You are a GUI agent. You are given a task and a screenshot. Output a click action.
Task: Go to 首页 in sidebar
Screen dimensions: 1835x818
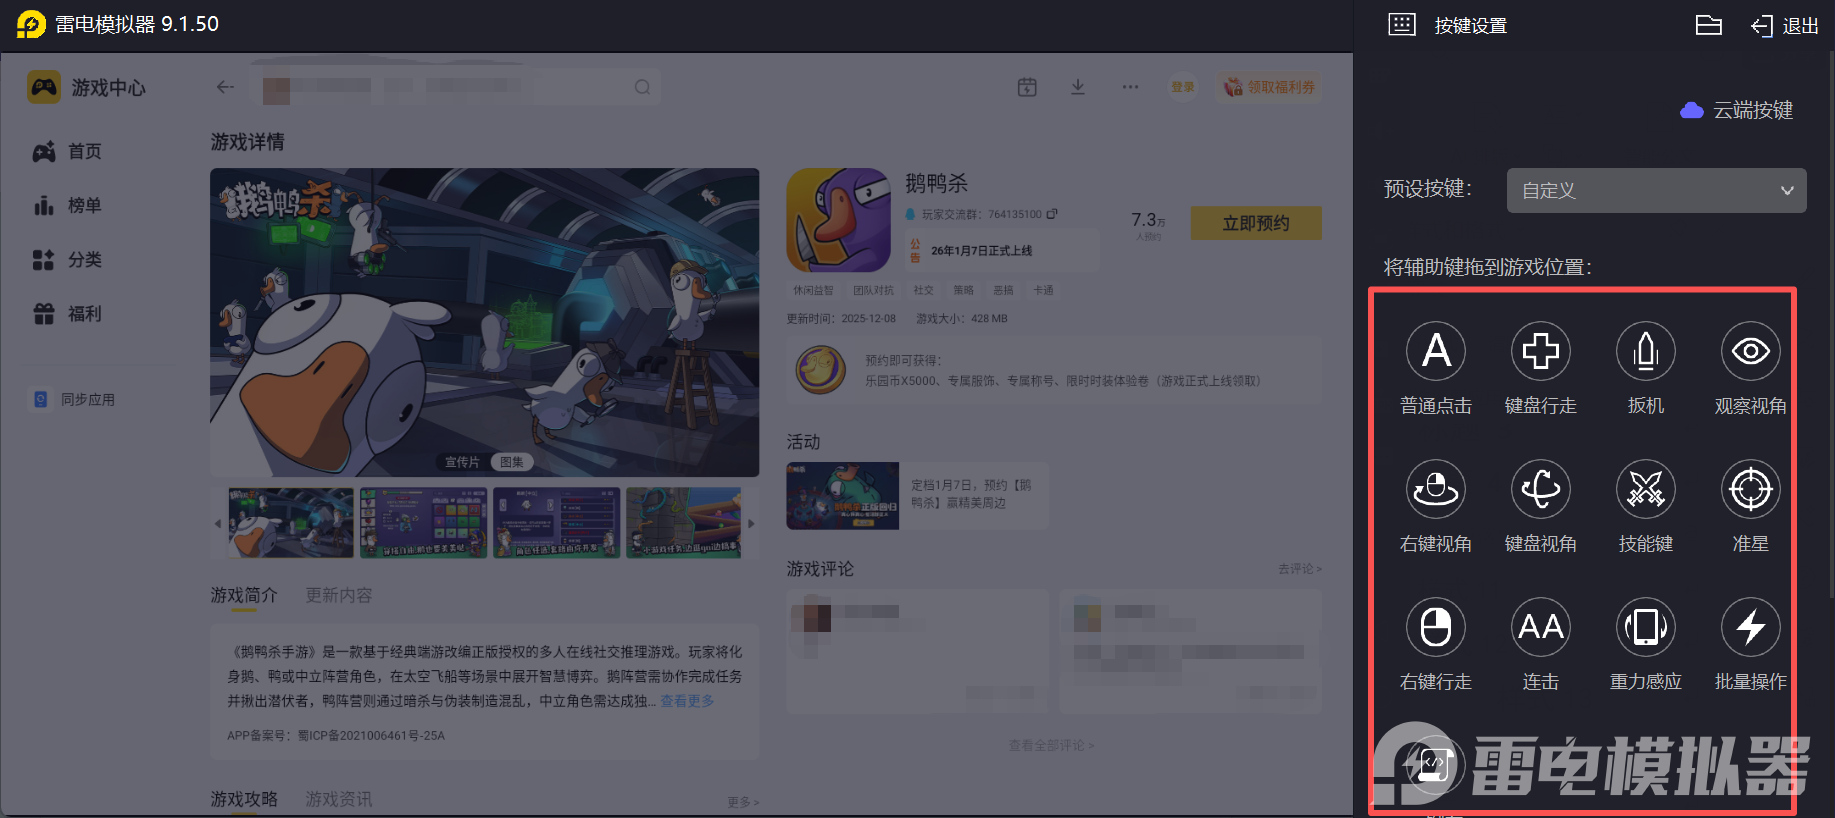click(x=67, y=151)
